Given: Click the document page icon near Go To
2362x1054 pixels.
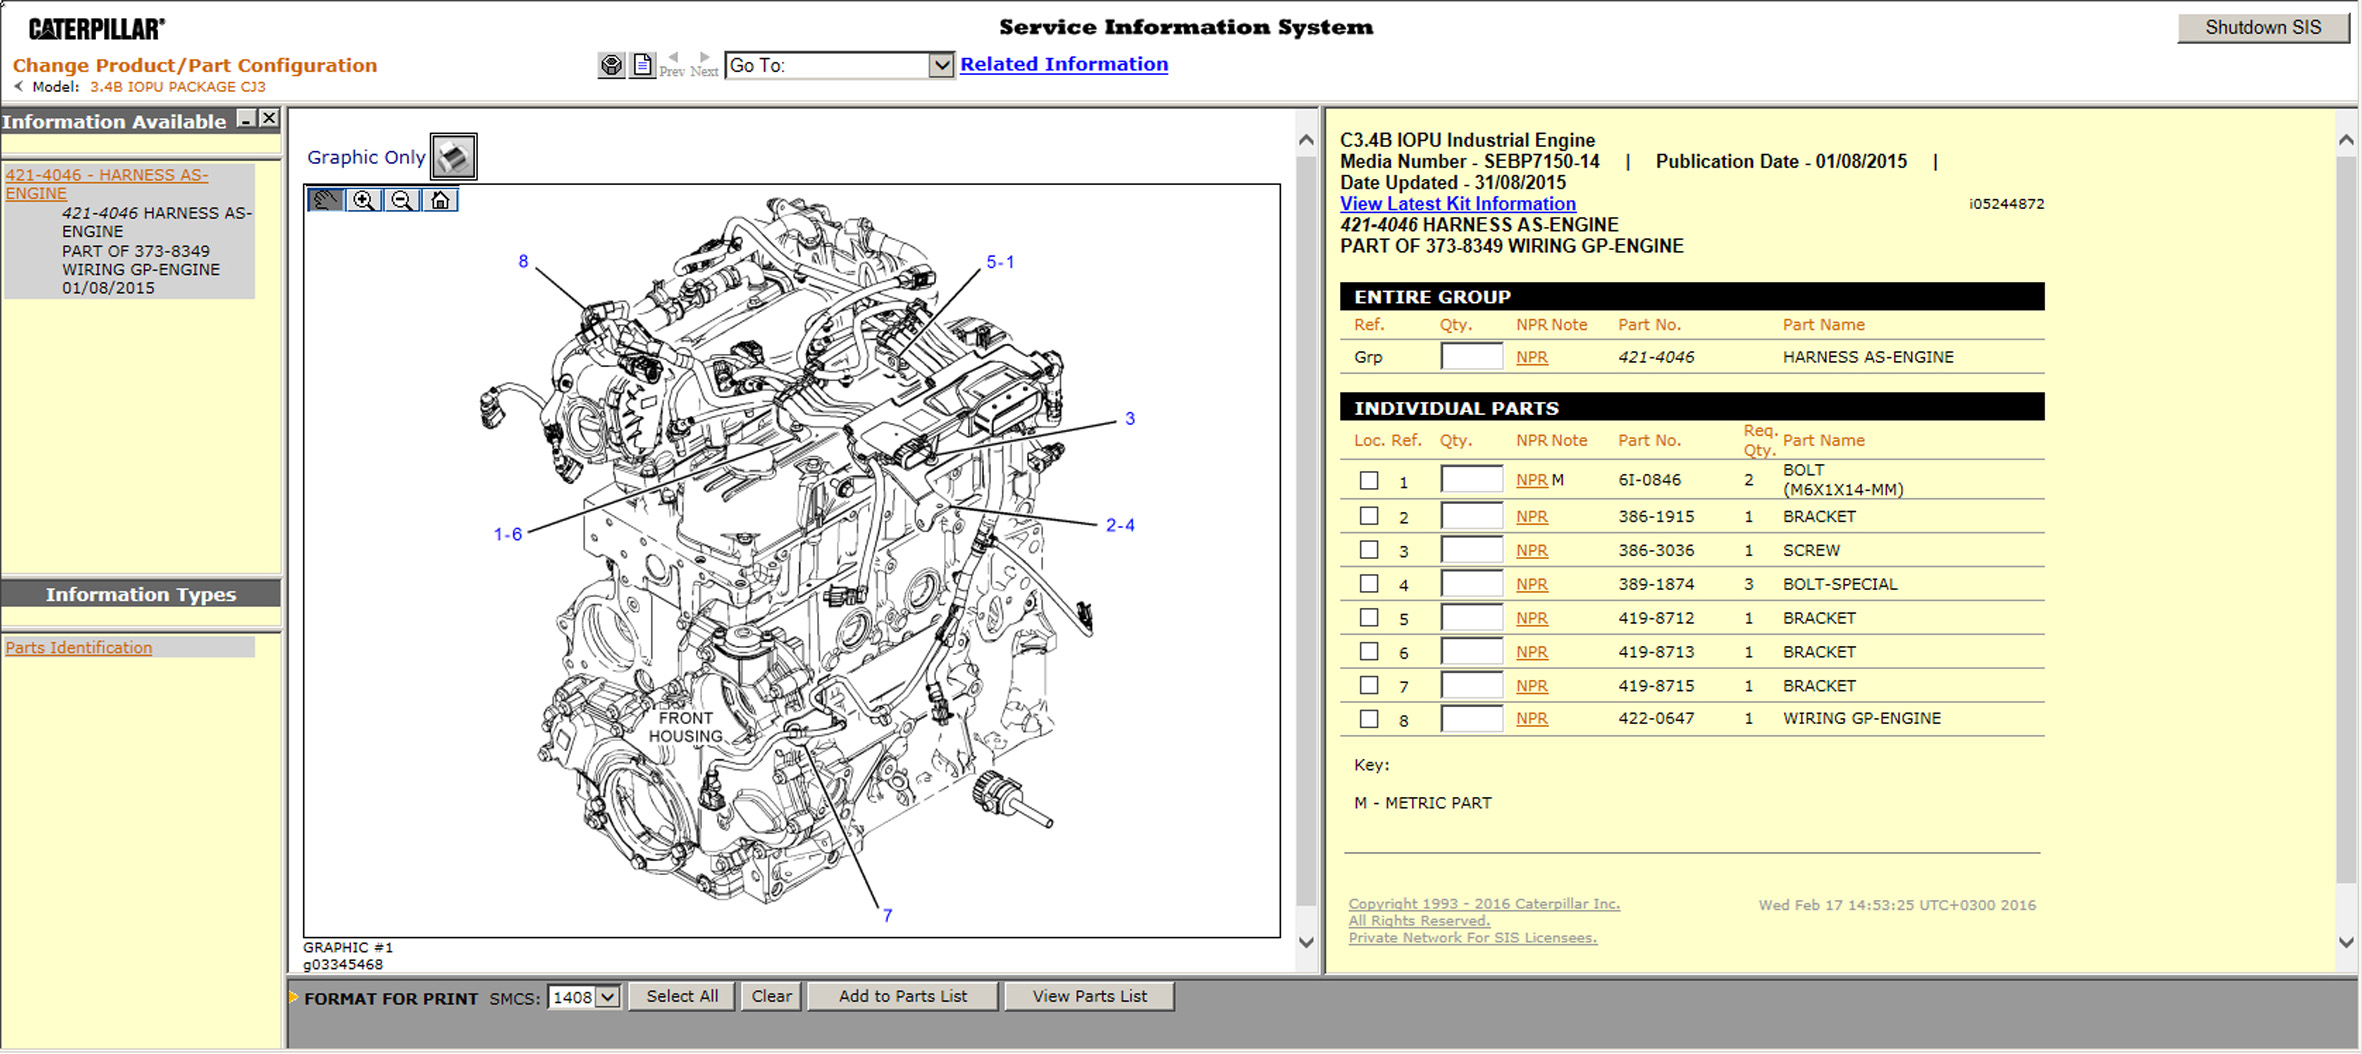Looking at the screenshot, I should coord(642,65).
